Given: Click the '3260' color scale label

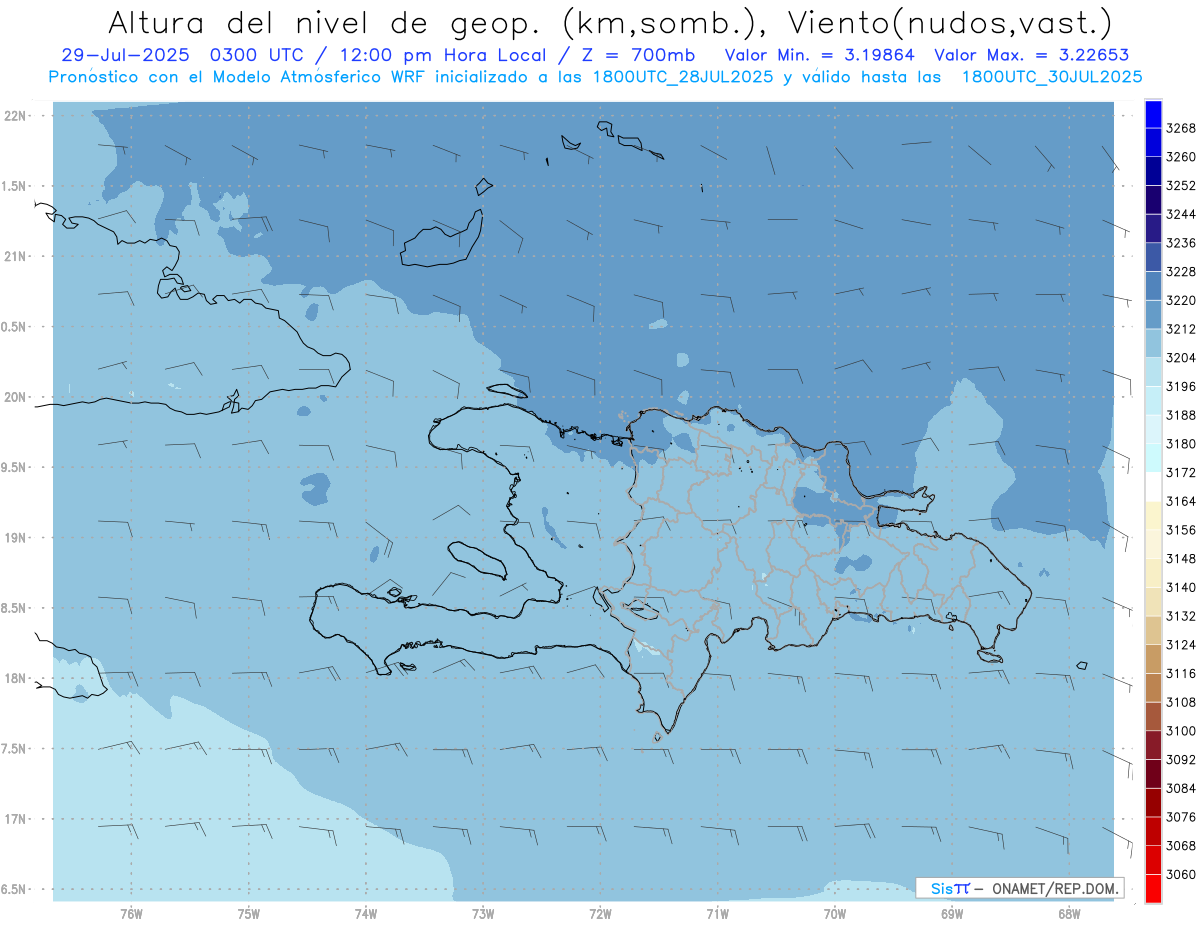Looking at the screenshot, I should 1180,157.
